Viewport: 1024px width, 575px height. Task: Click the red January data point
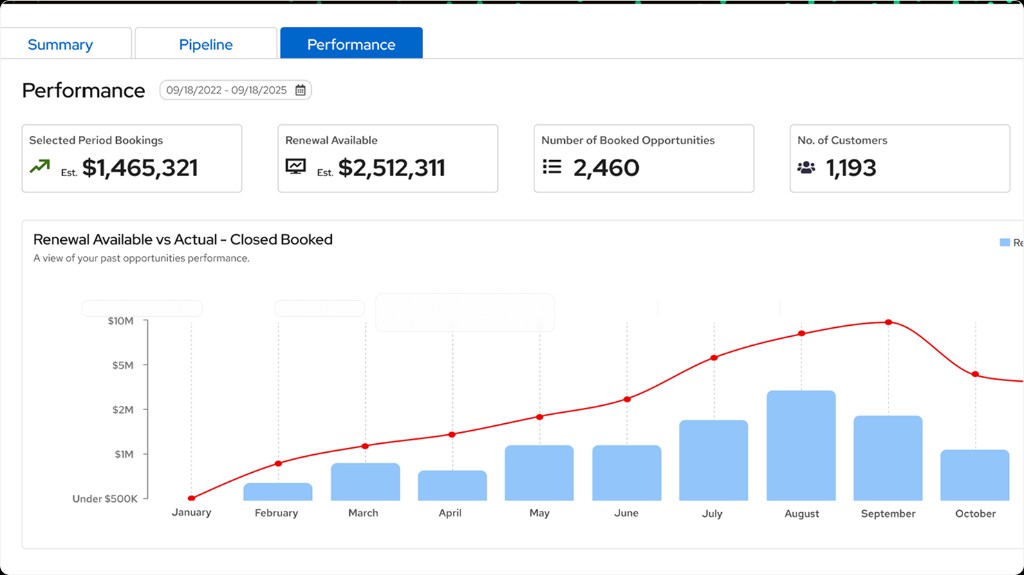click(191, 499)
